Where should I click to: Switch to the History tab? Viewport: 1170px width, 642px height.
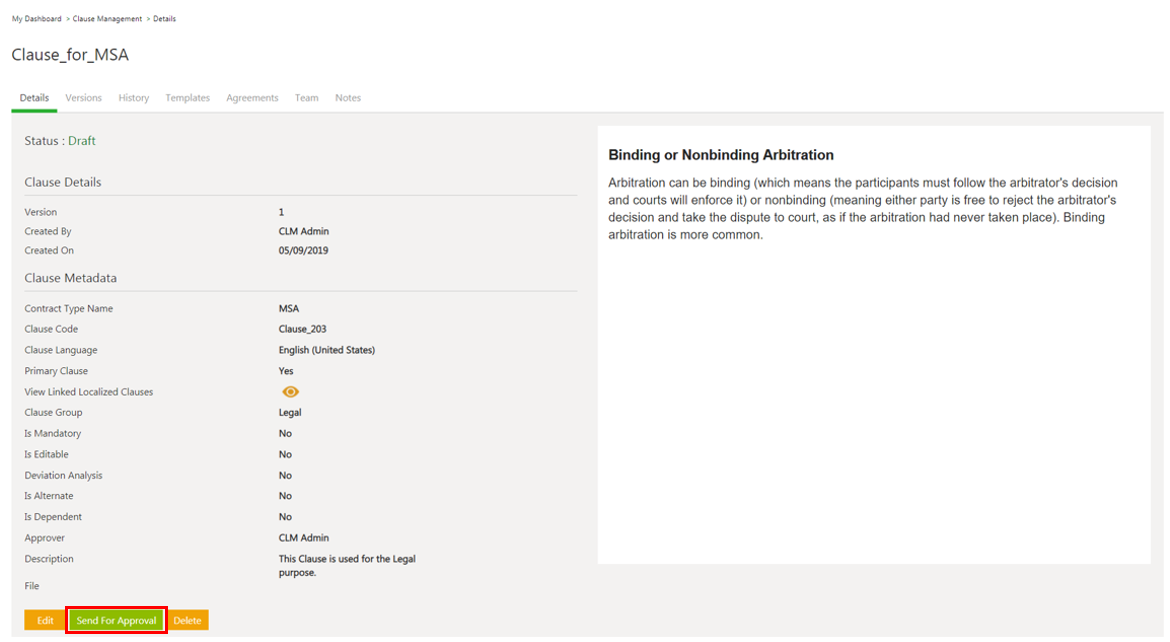133,98
